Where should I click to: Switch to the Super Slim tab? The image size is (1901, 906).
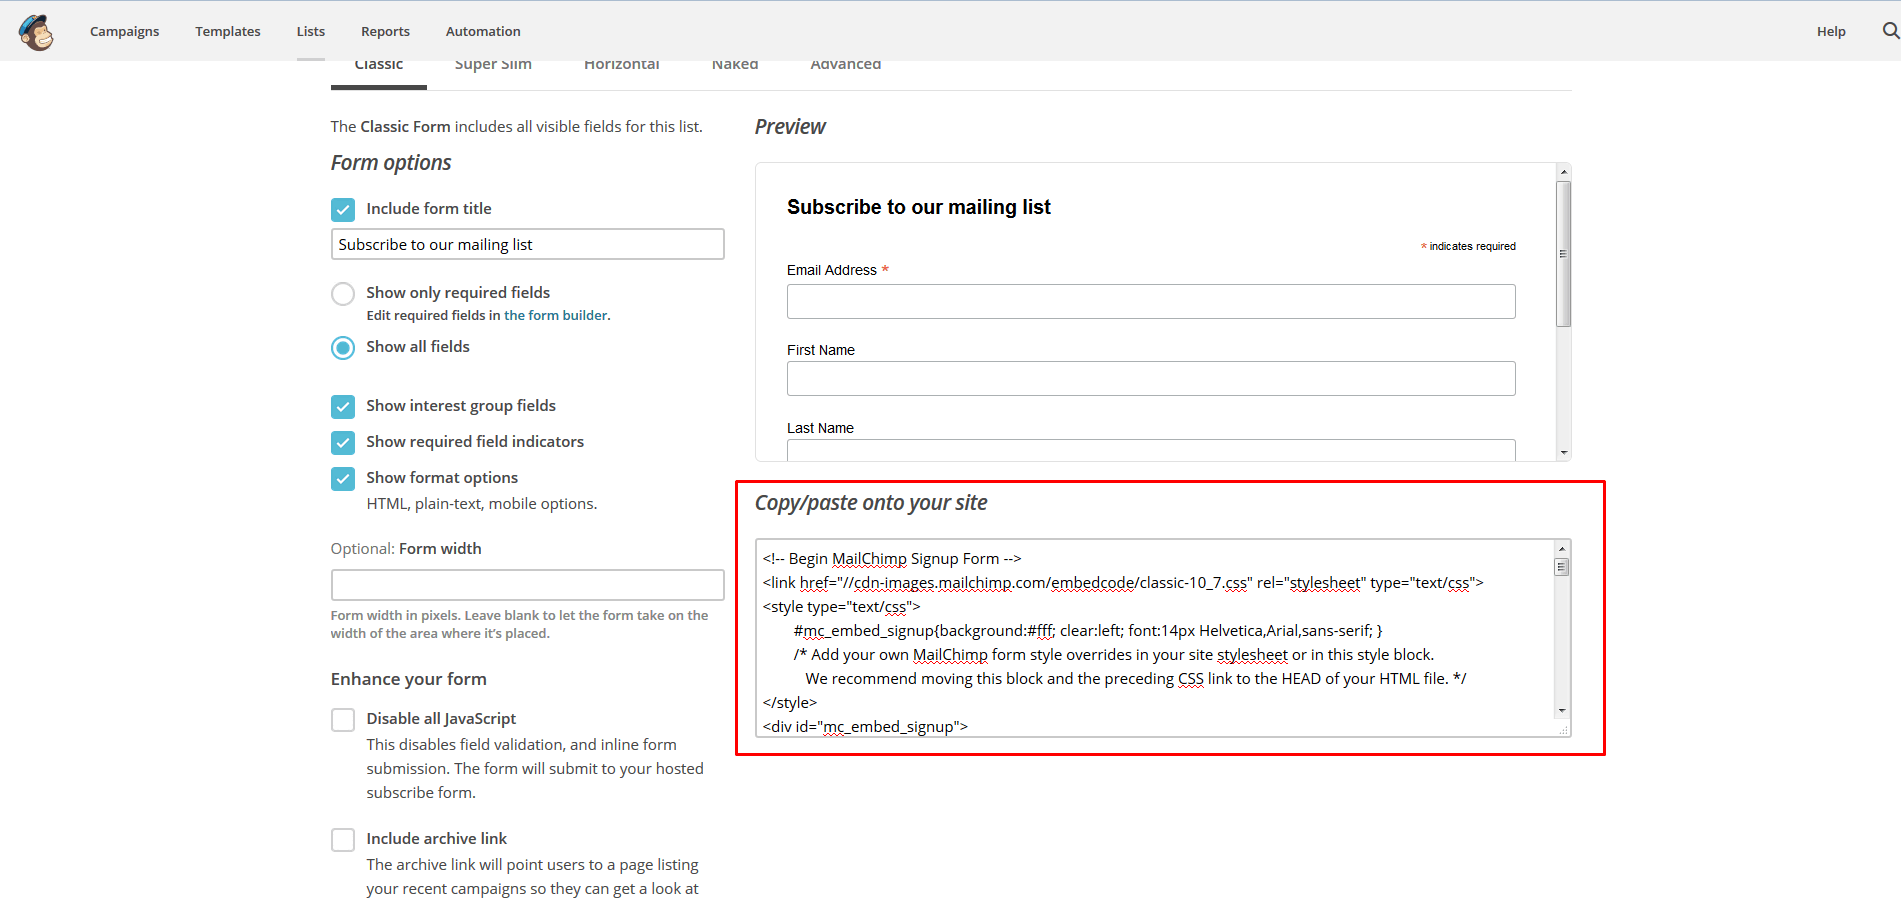(493, 63)
